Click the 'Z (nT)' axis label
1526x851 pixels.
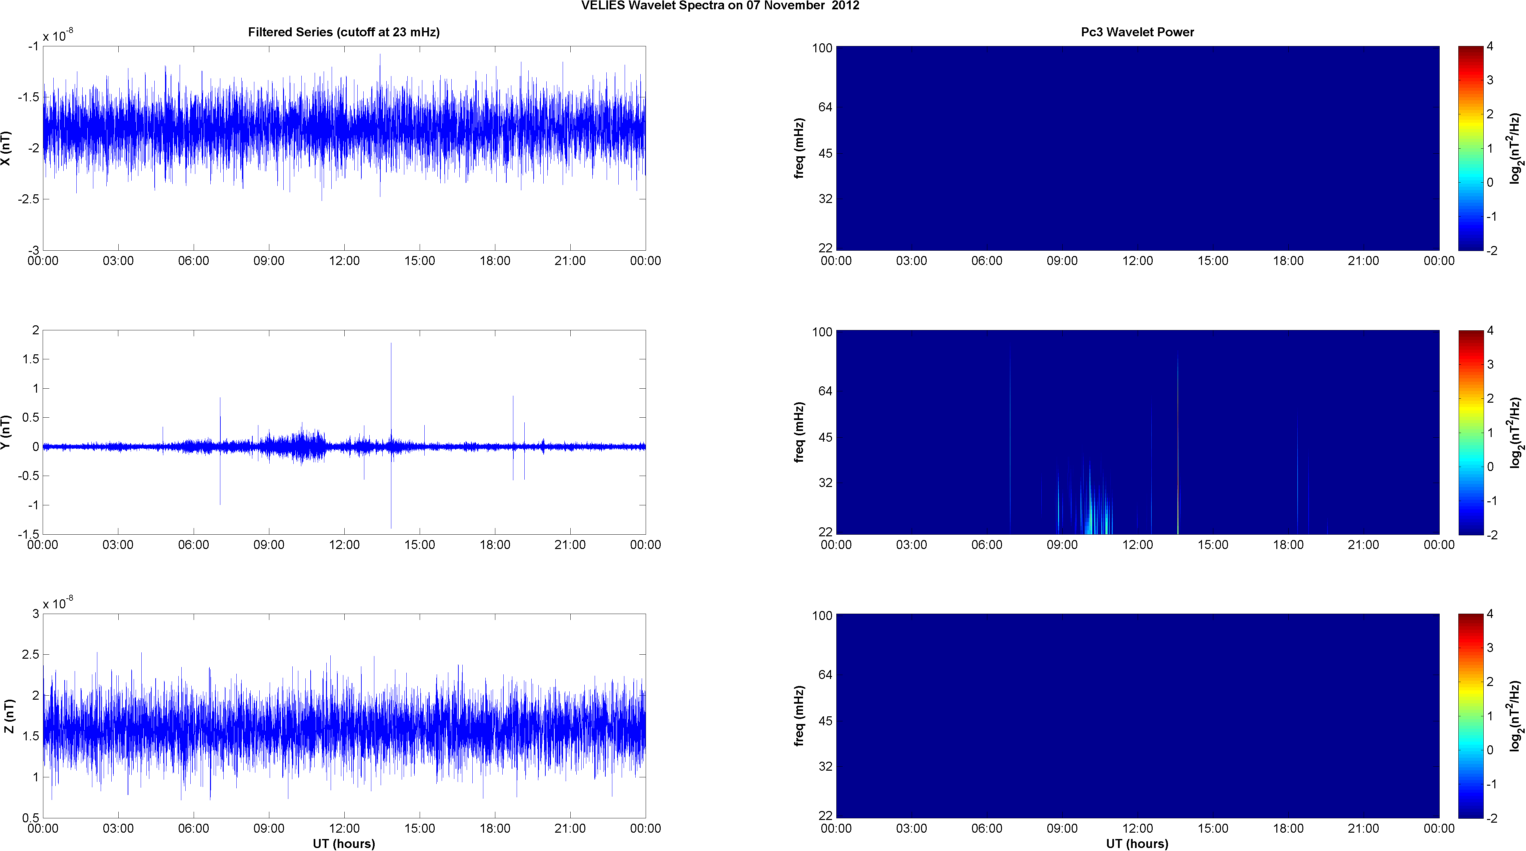[9, 716]
